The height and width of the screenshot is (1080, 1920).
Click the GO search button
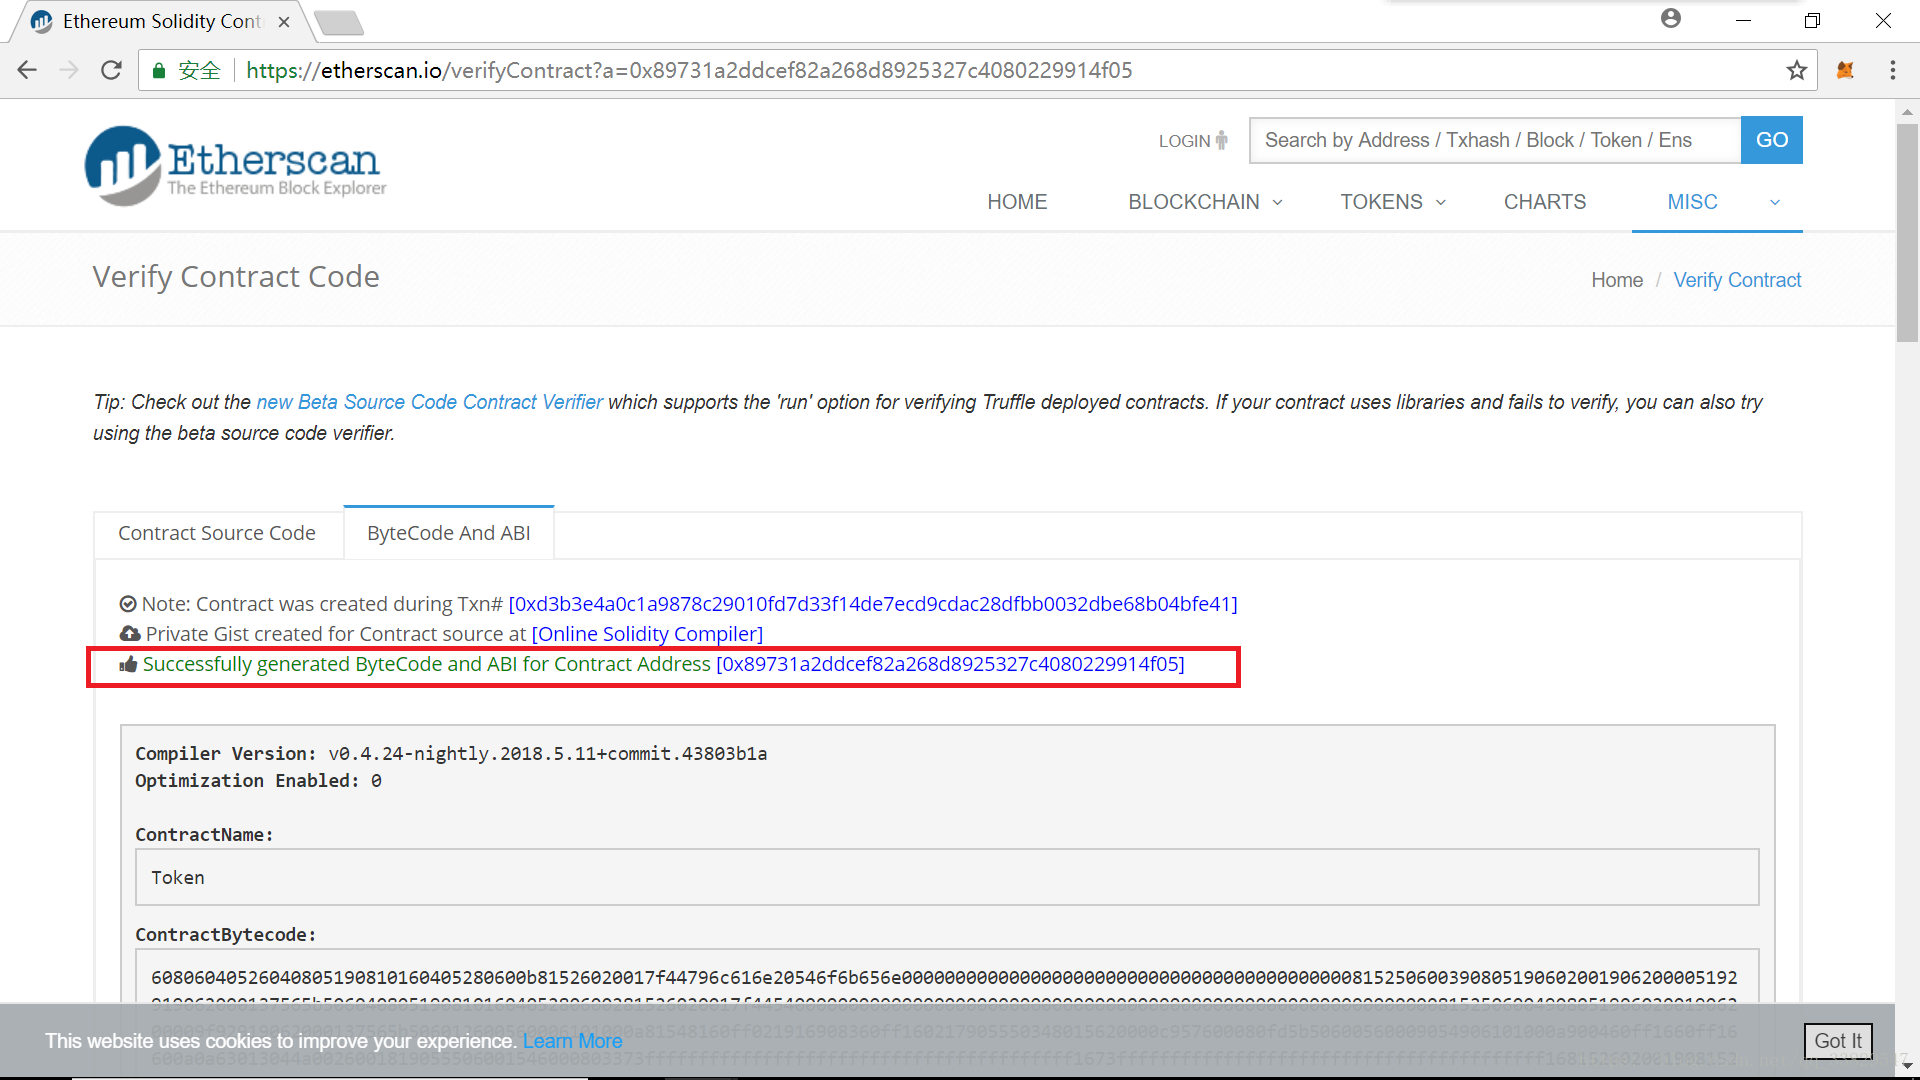tap(1771, 140)
